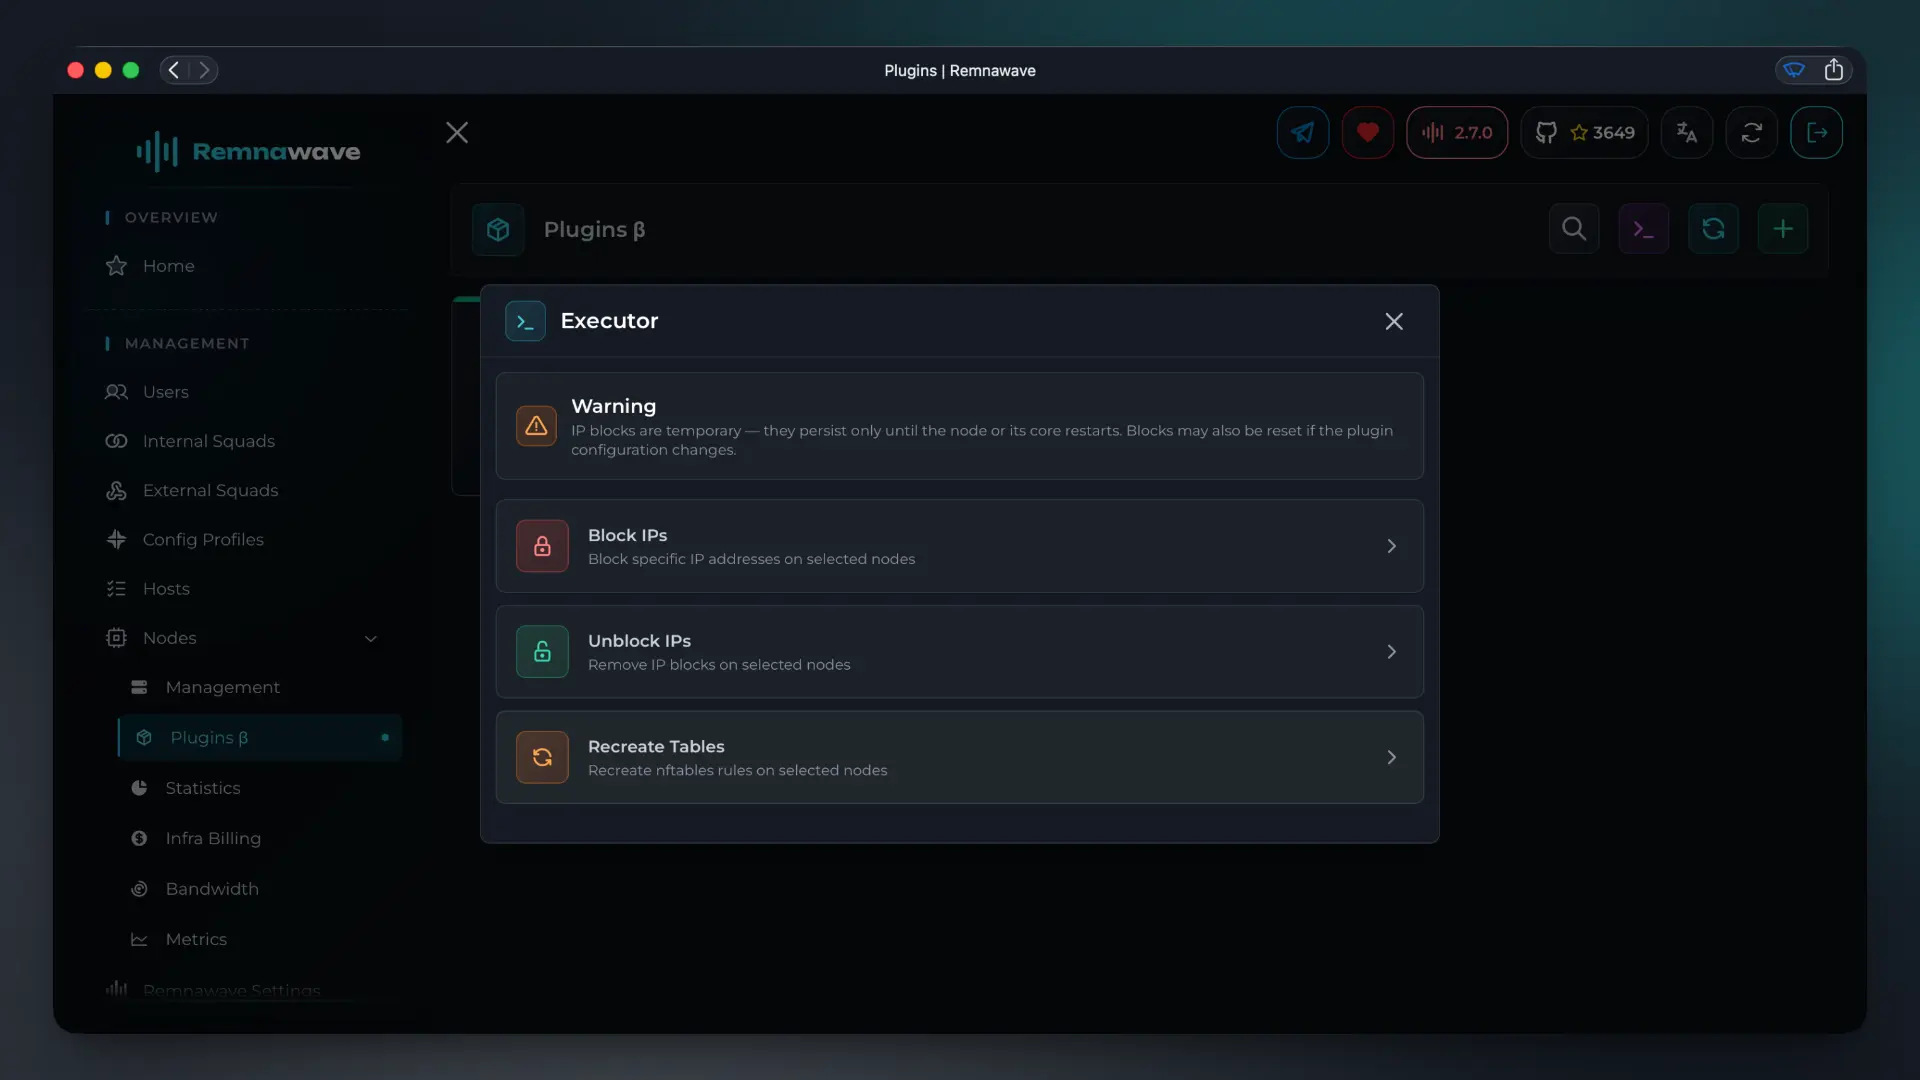Click the red heart support icon
Image resolution: width=1920 pixels, height=1080 pixels.
pos(1367,132)
